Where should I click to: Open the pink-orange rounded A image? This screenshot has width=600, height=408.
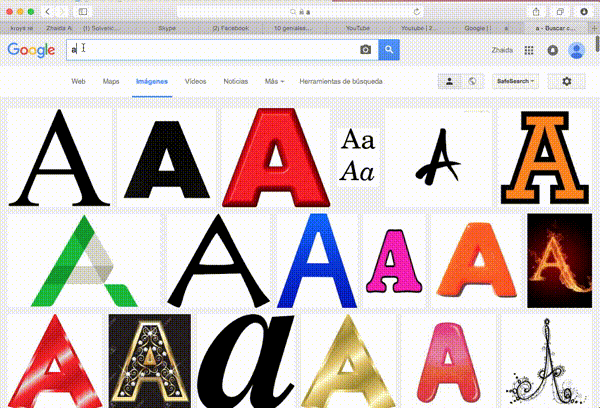(448, 361)
